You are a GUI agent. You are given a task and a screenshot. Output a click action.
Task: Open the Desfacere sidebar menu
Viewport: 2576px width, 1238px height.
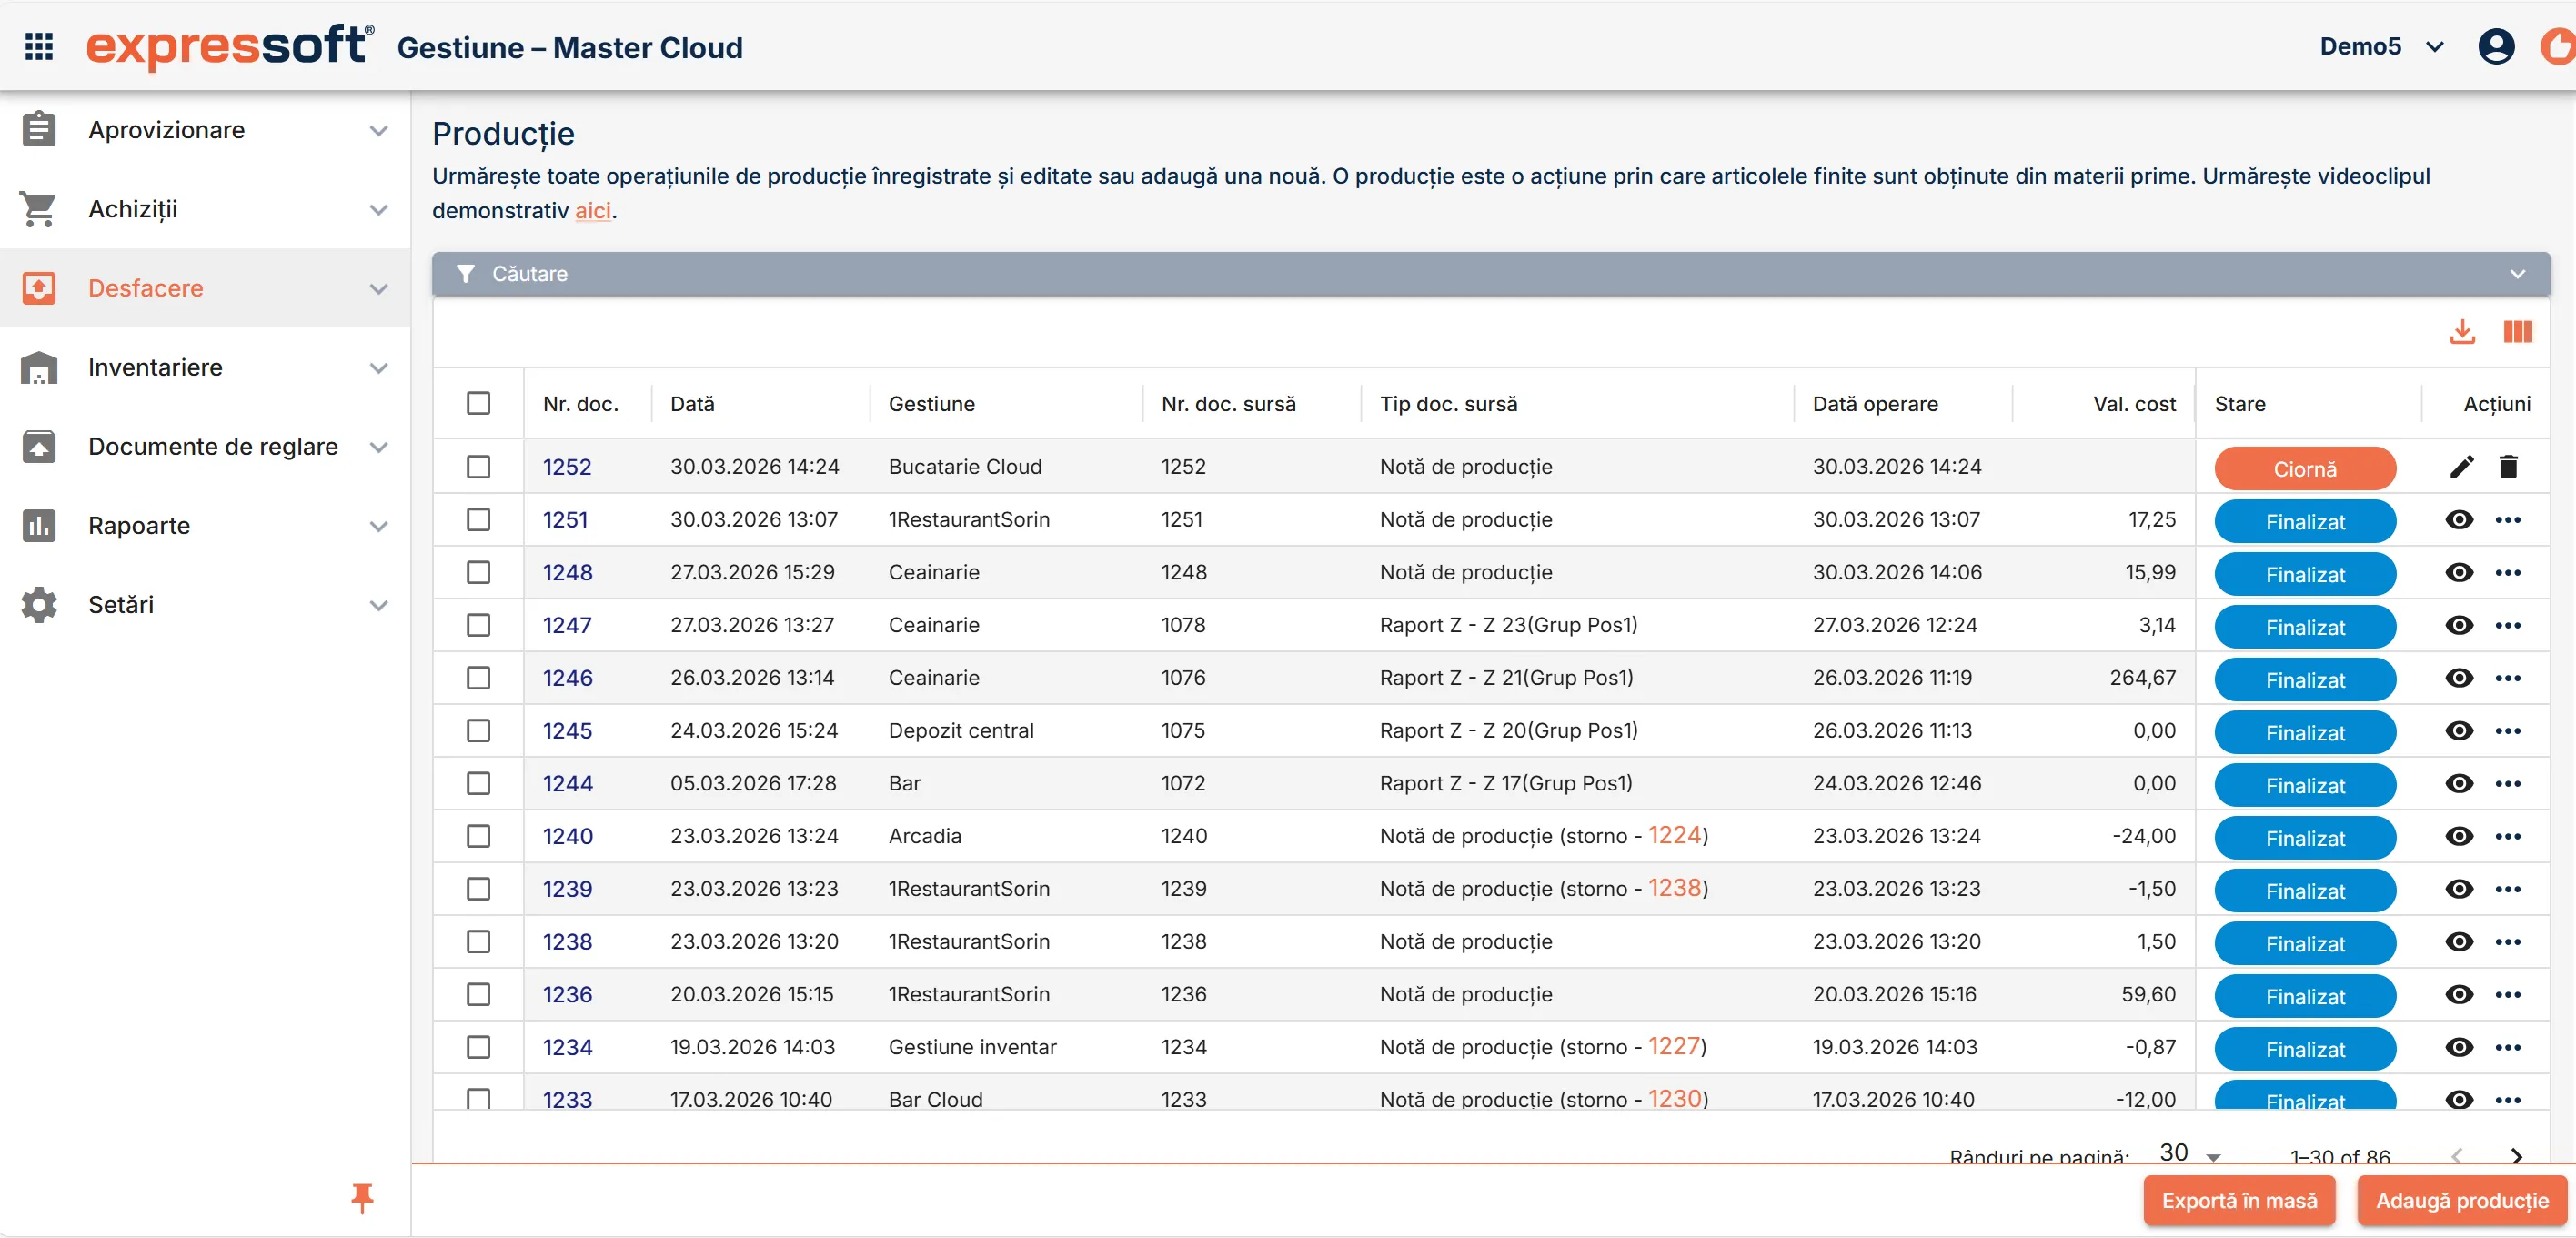[x=205, y=288]
